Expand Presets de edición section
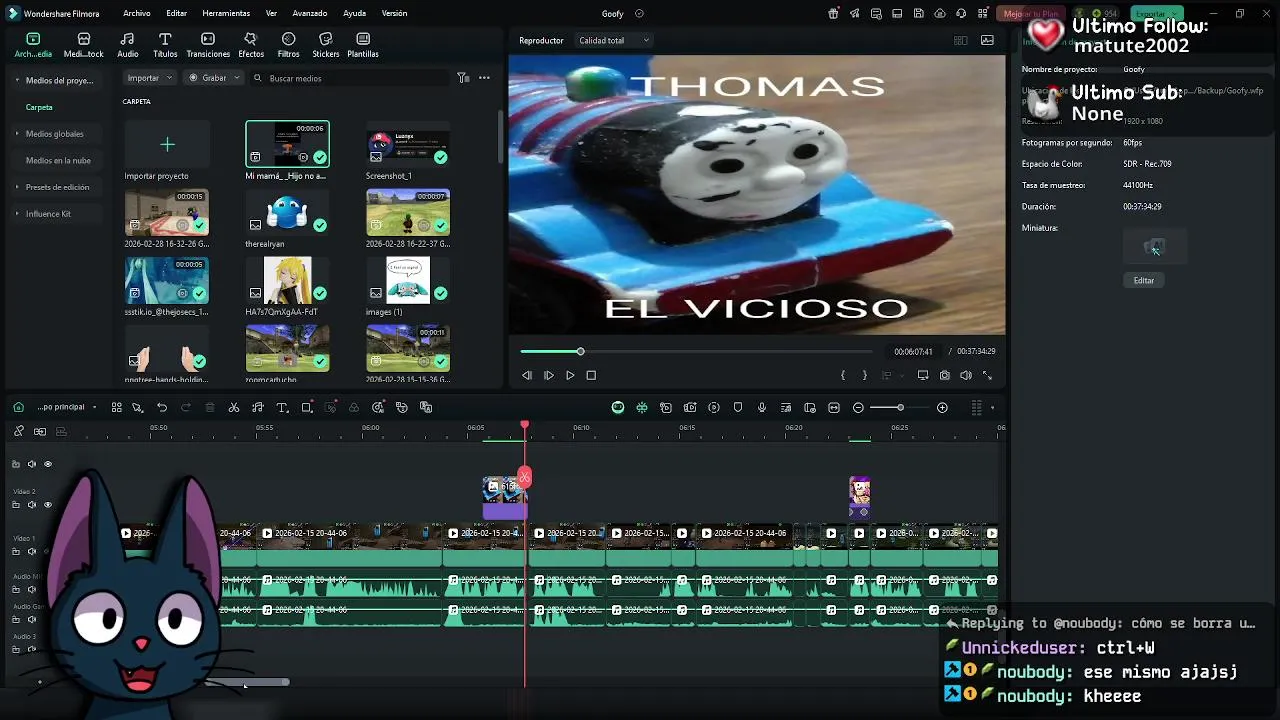This screenshot has width=1280, height=720. tap(17, 187)
